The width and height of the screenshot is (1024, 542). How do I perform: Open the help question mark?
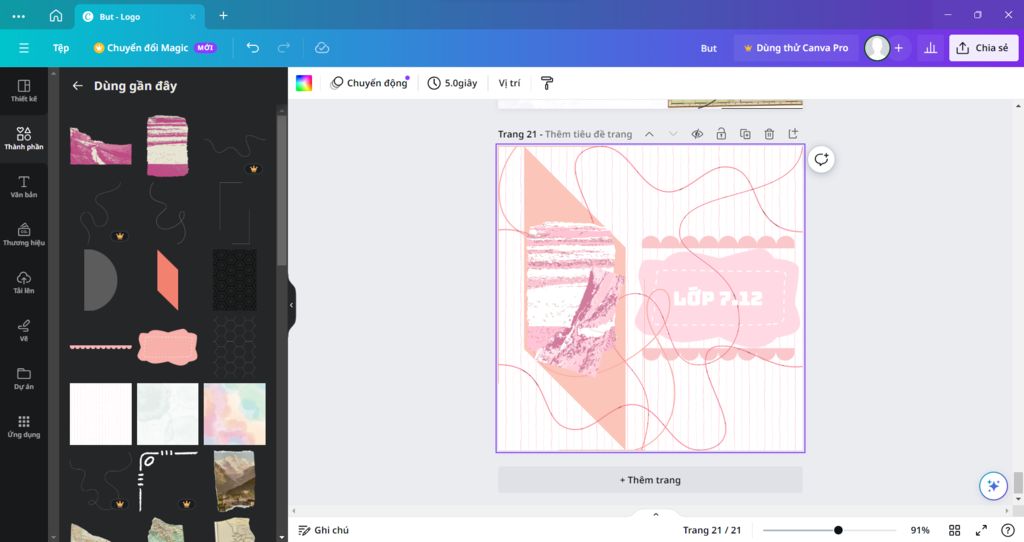click(x=1008, y=530)
